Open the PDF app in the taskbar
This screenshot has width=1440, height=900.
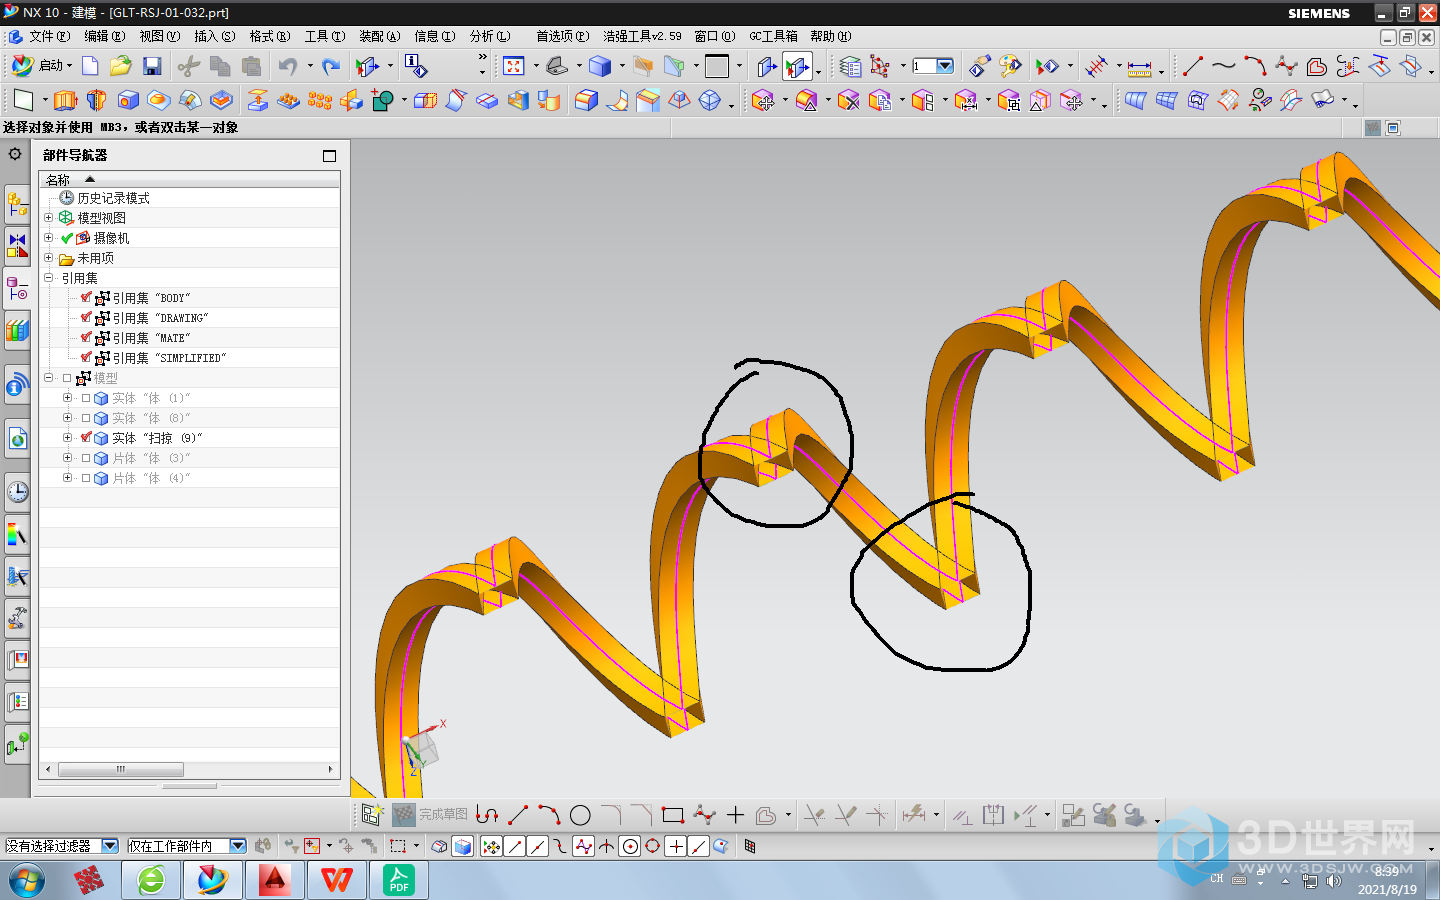(399, 880)
